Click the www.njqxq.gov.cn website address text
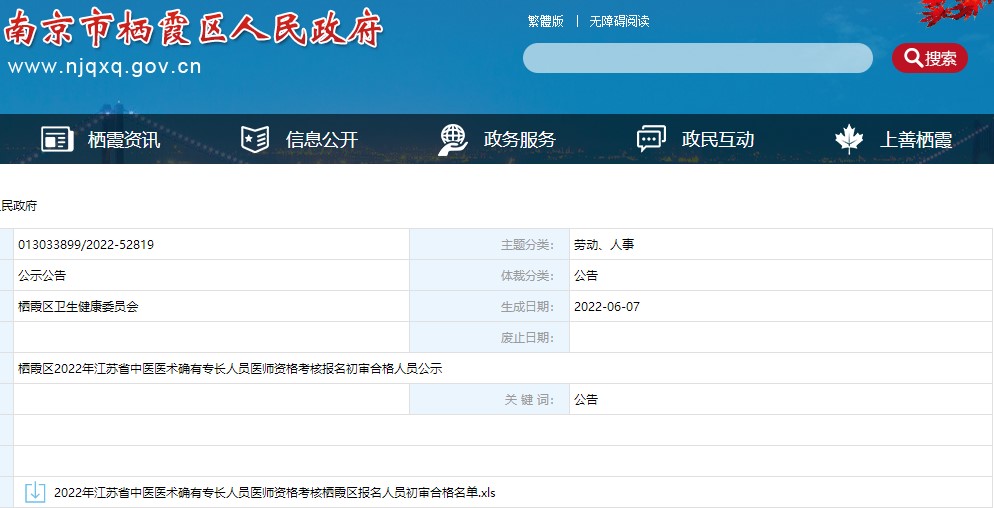Viewport: 994px width, 508px height. [105, 68]
